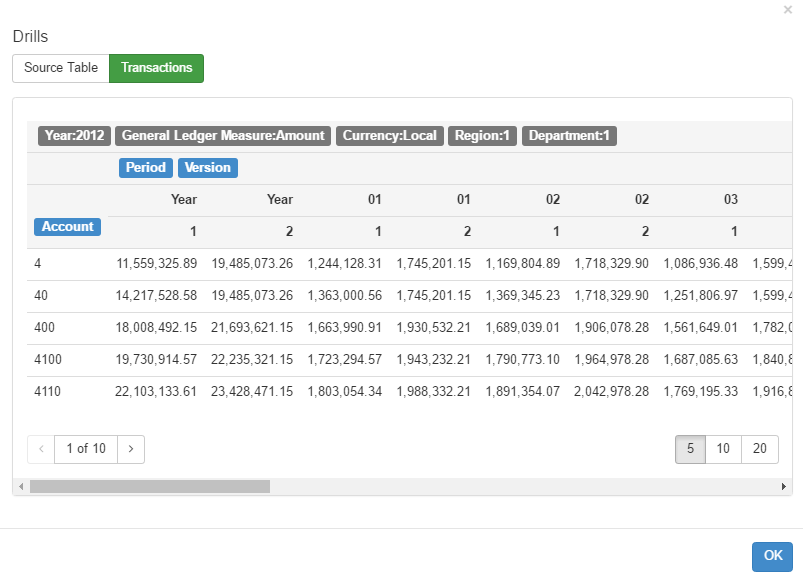Image resolution: width=803 pixels, height=572 pixels.
Task: Set page size to 20 rows
Action: coord(759,449)
